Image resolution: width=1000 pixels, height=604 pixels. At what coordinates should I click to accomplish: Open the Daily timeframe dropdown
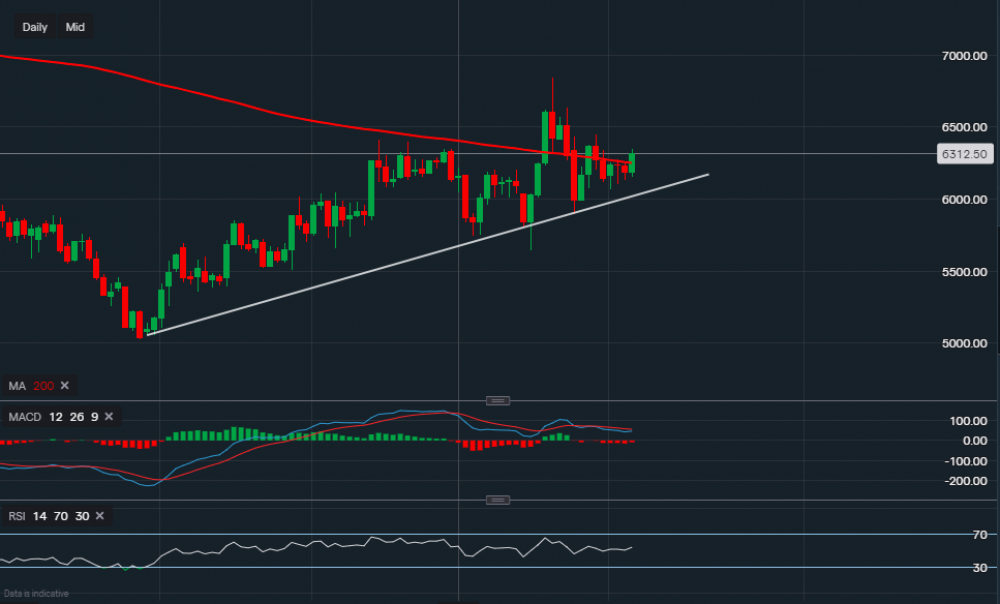point(35,27)
